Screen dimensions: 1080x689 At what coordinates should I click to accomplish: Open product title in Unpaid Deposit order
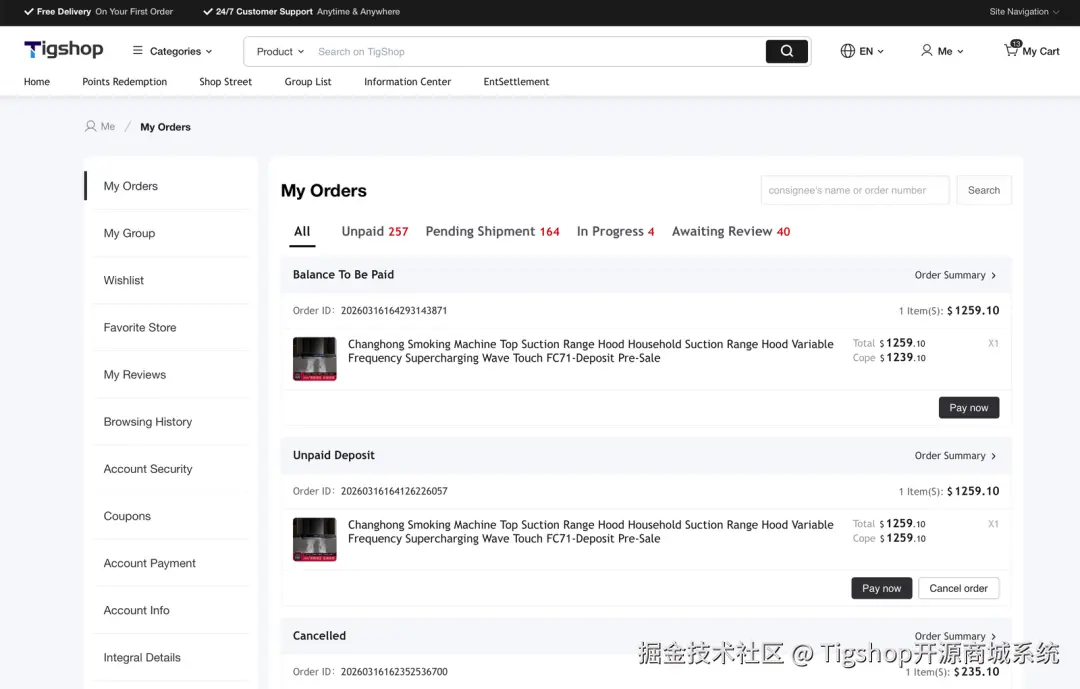590,531
